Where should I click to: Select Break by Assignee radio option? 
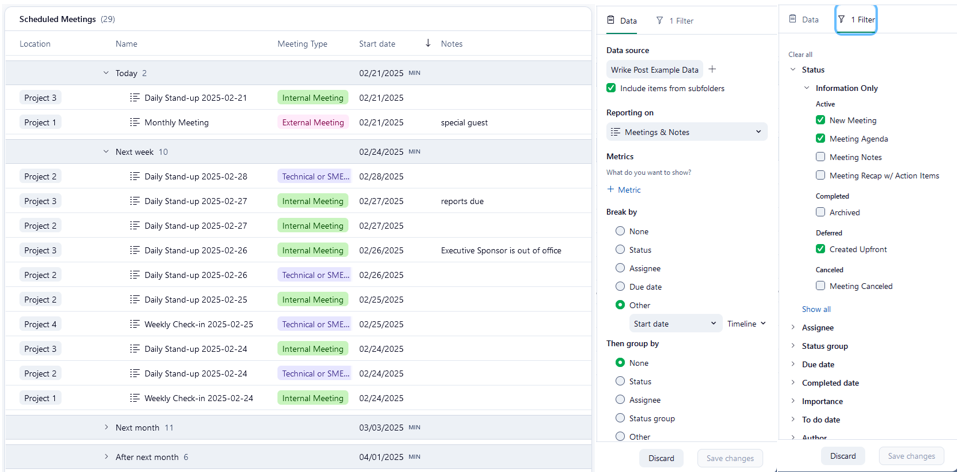tap(620, 268)
